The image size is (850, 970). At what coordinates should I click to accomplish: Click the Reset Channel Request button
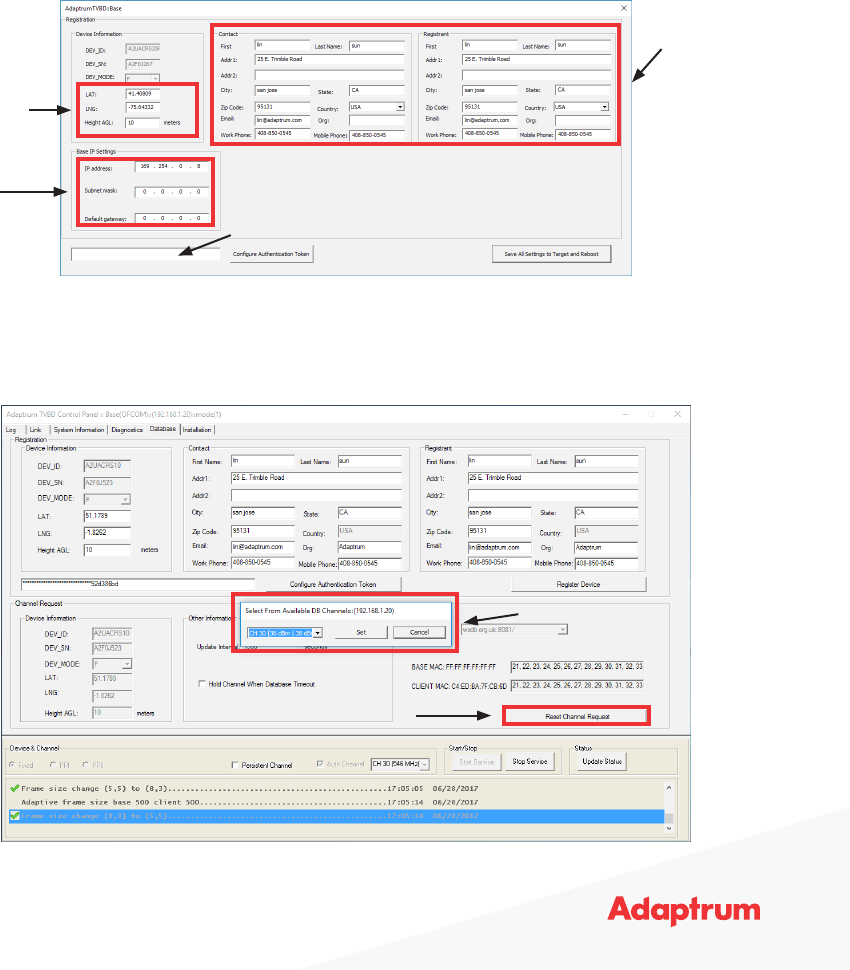click(577, 717)
